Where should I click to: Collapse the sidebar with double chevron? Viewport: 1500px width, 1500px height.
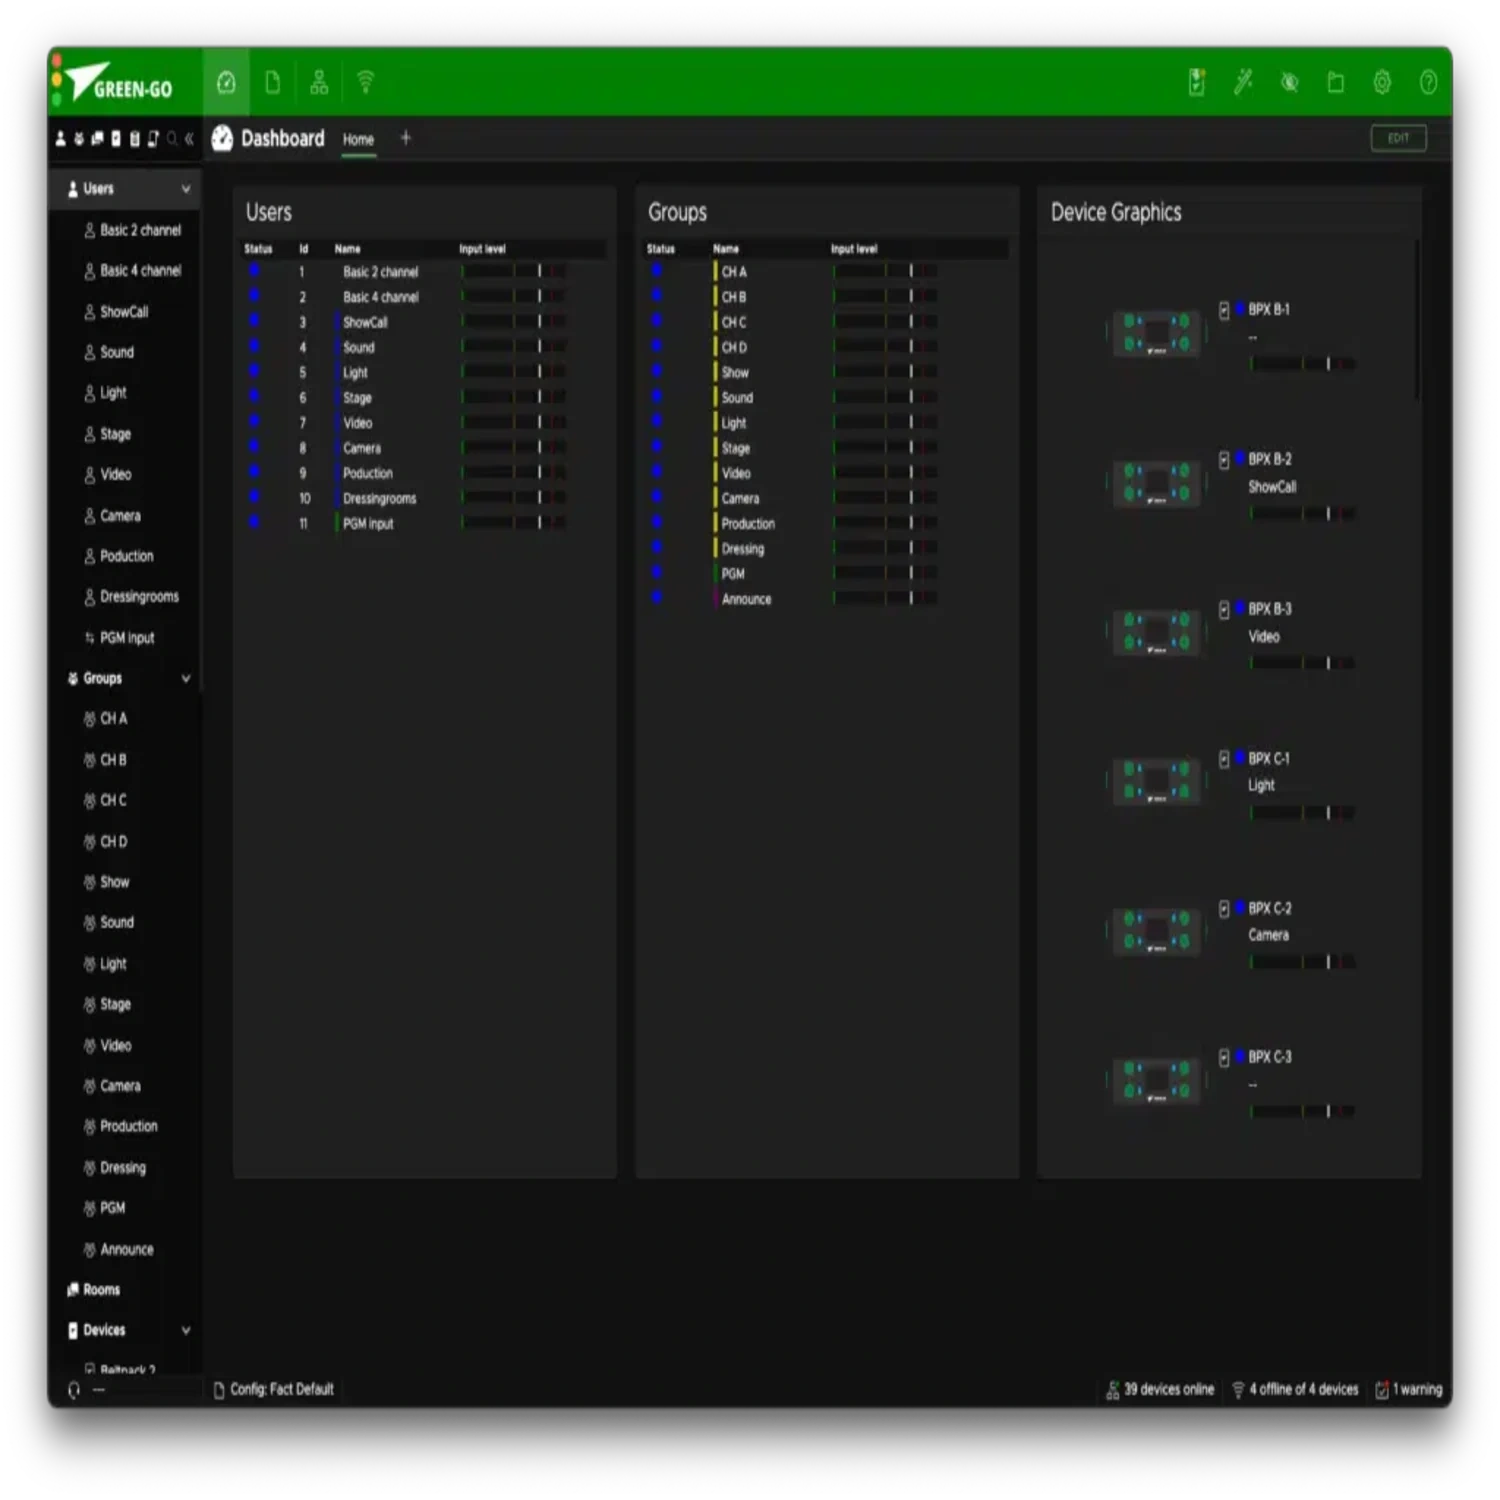click(x=189, y=139)
